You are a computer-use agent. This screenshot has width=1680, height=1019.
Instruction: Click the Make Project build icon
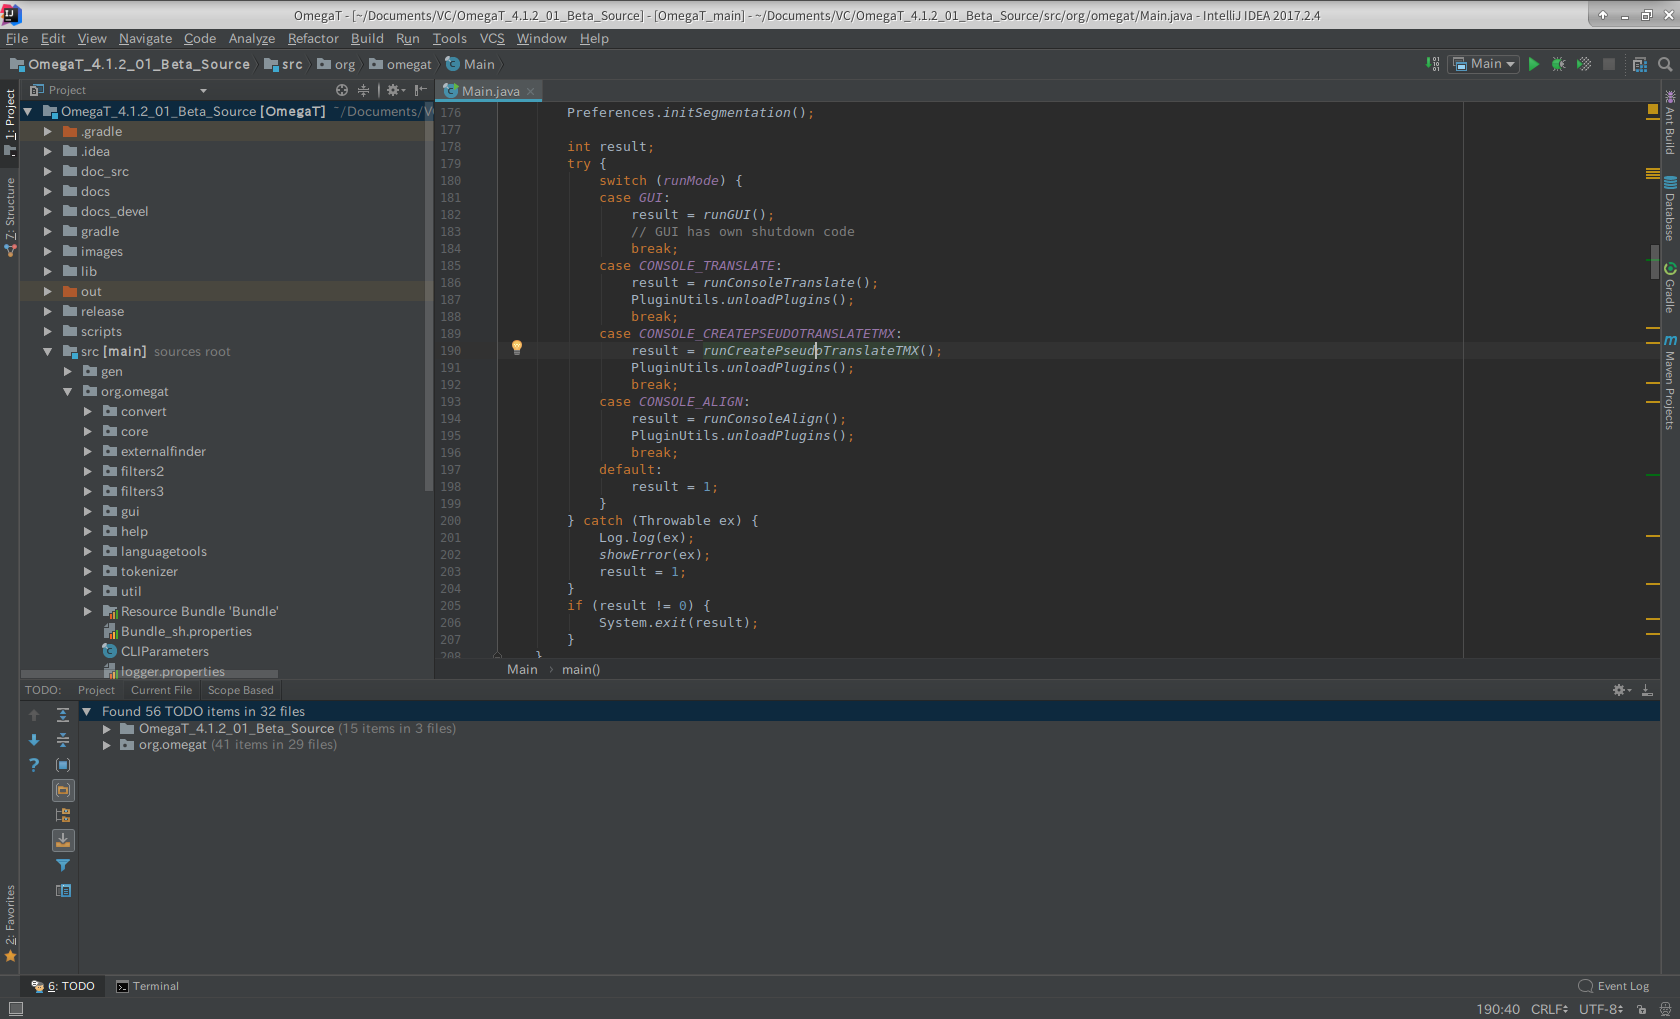[1433, 64]
